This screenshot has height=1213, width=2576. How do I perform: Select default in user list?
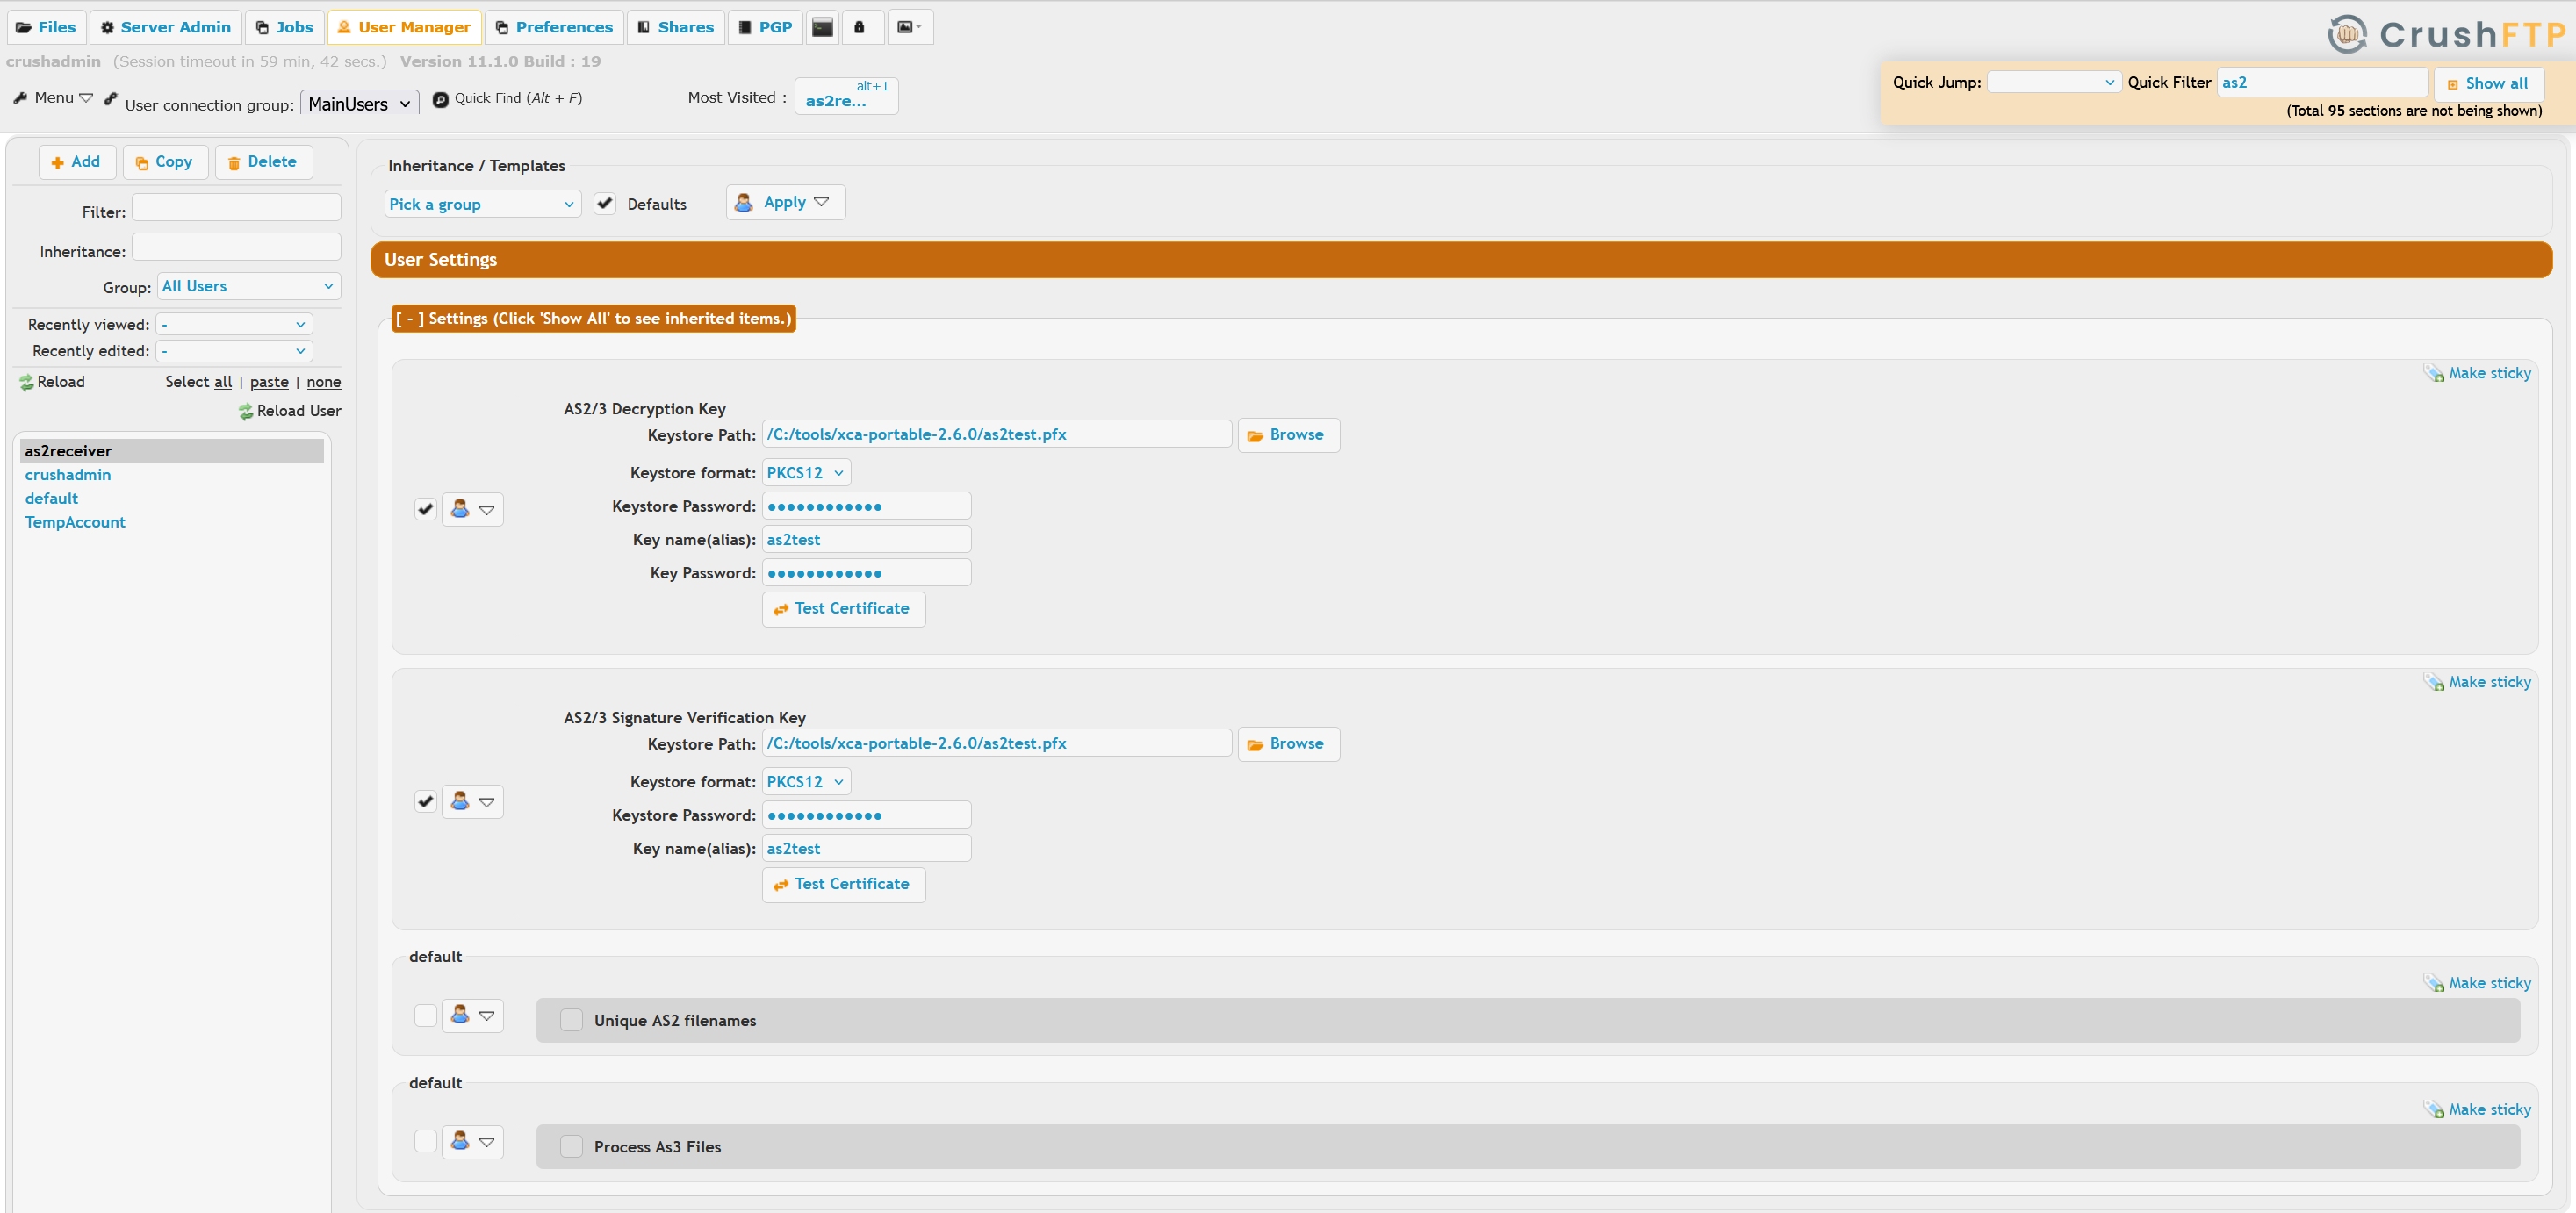point(51,498)
